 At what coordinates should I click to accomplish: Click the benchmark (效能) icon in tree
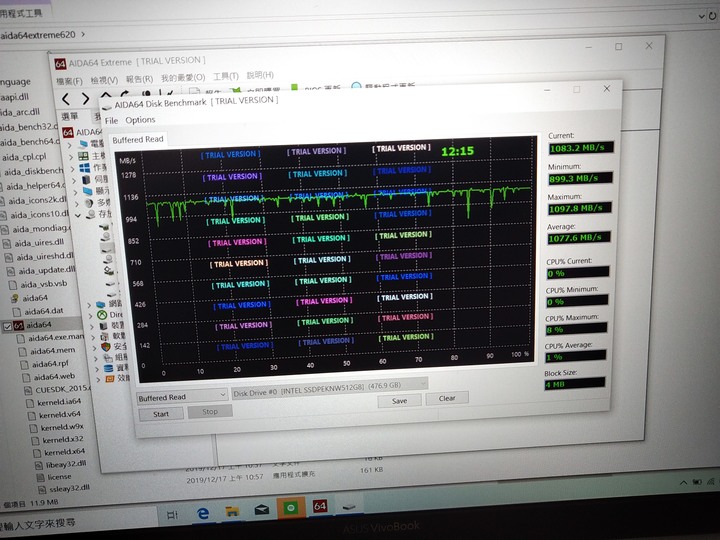point(110,379)
